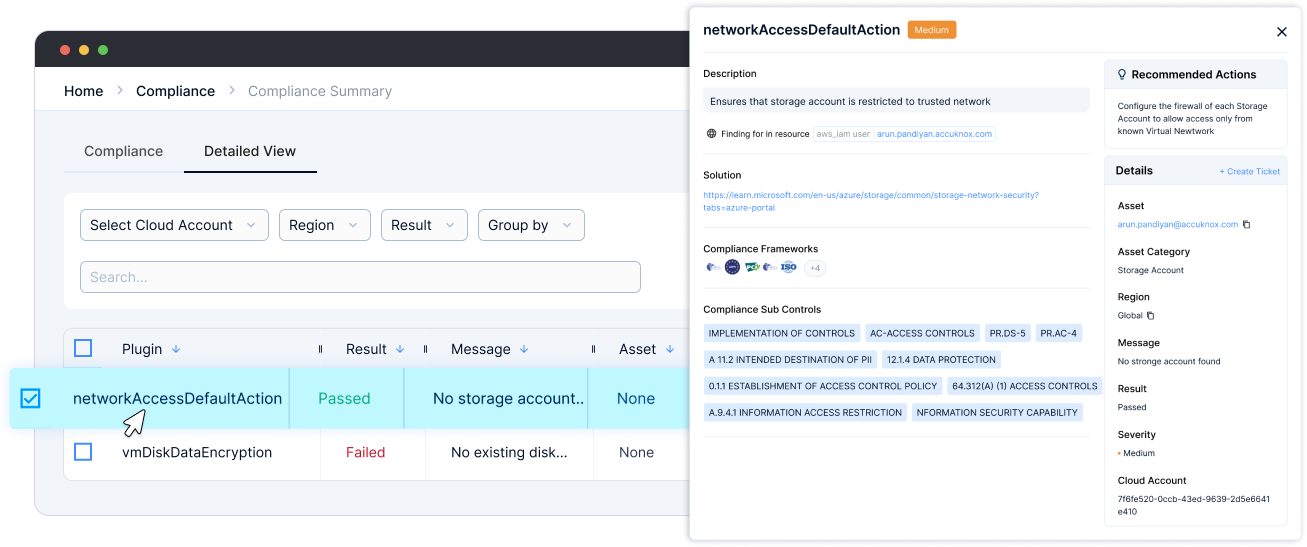
Task: Click the networkAccessDefaultAction plugin name in table
Action: [x=177, y=398]
